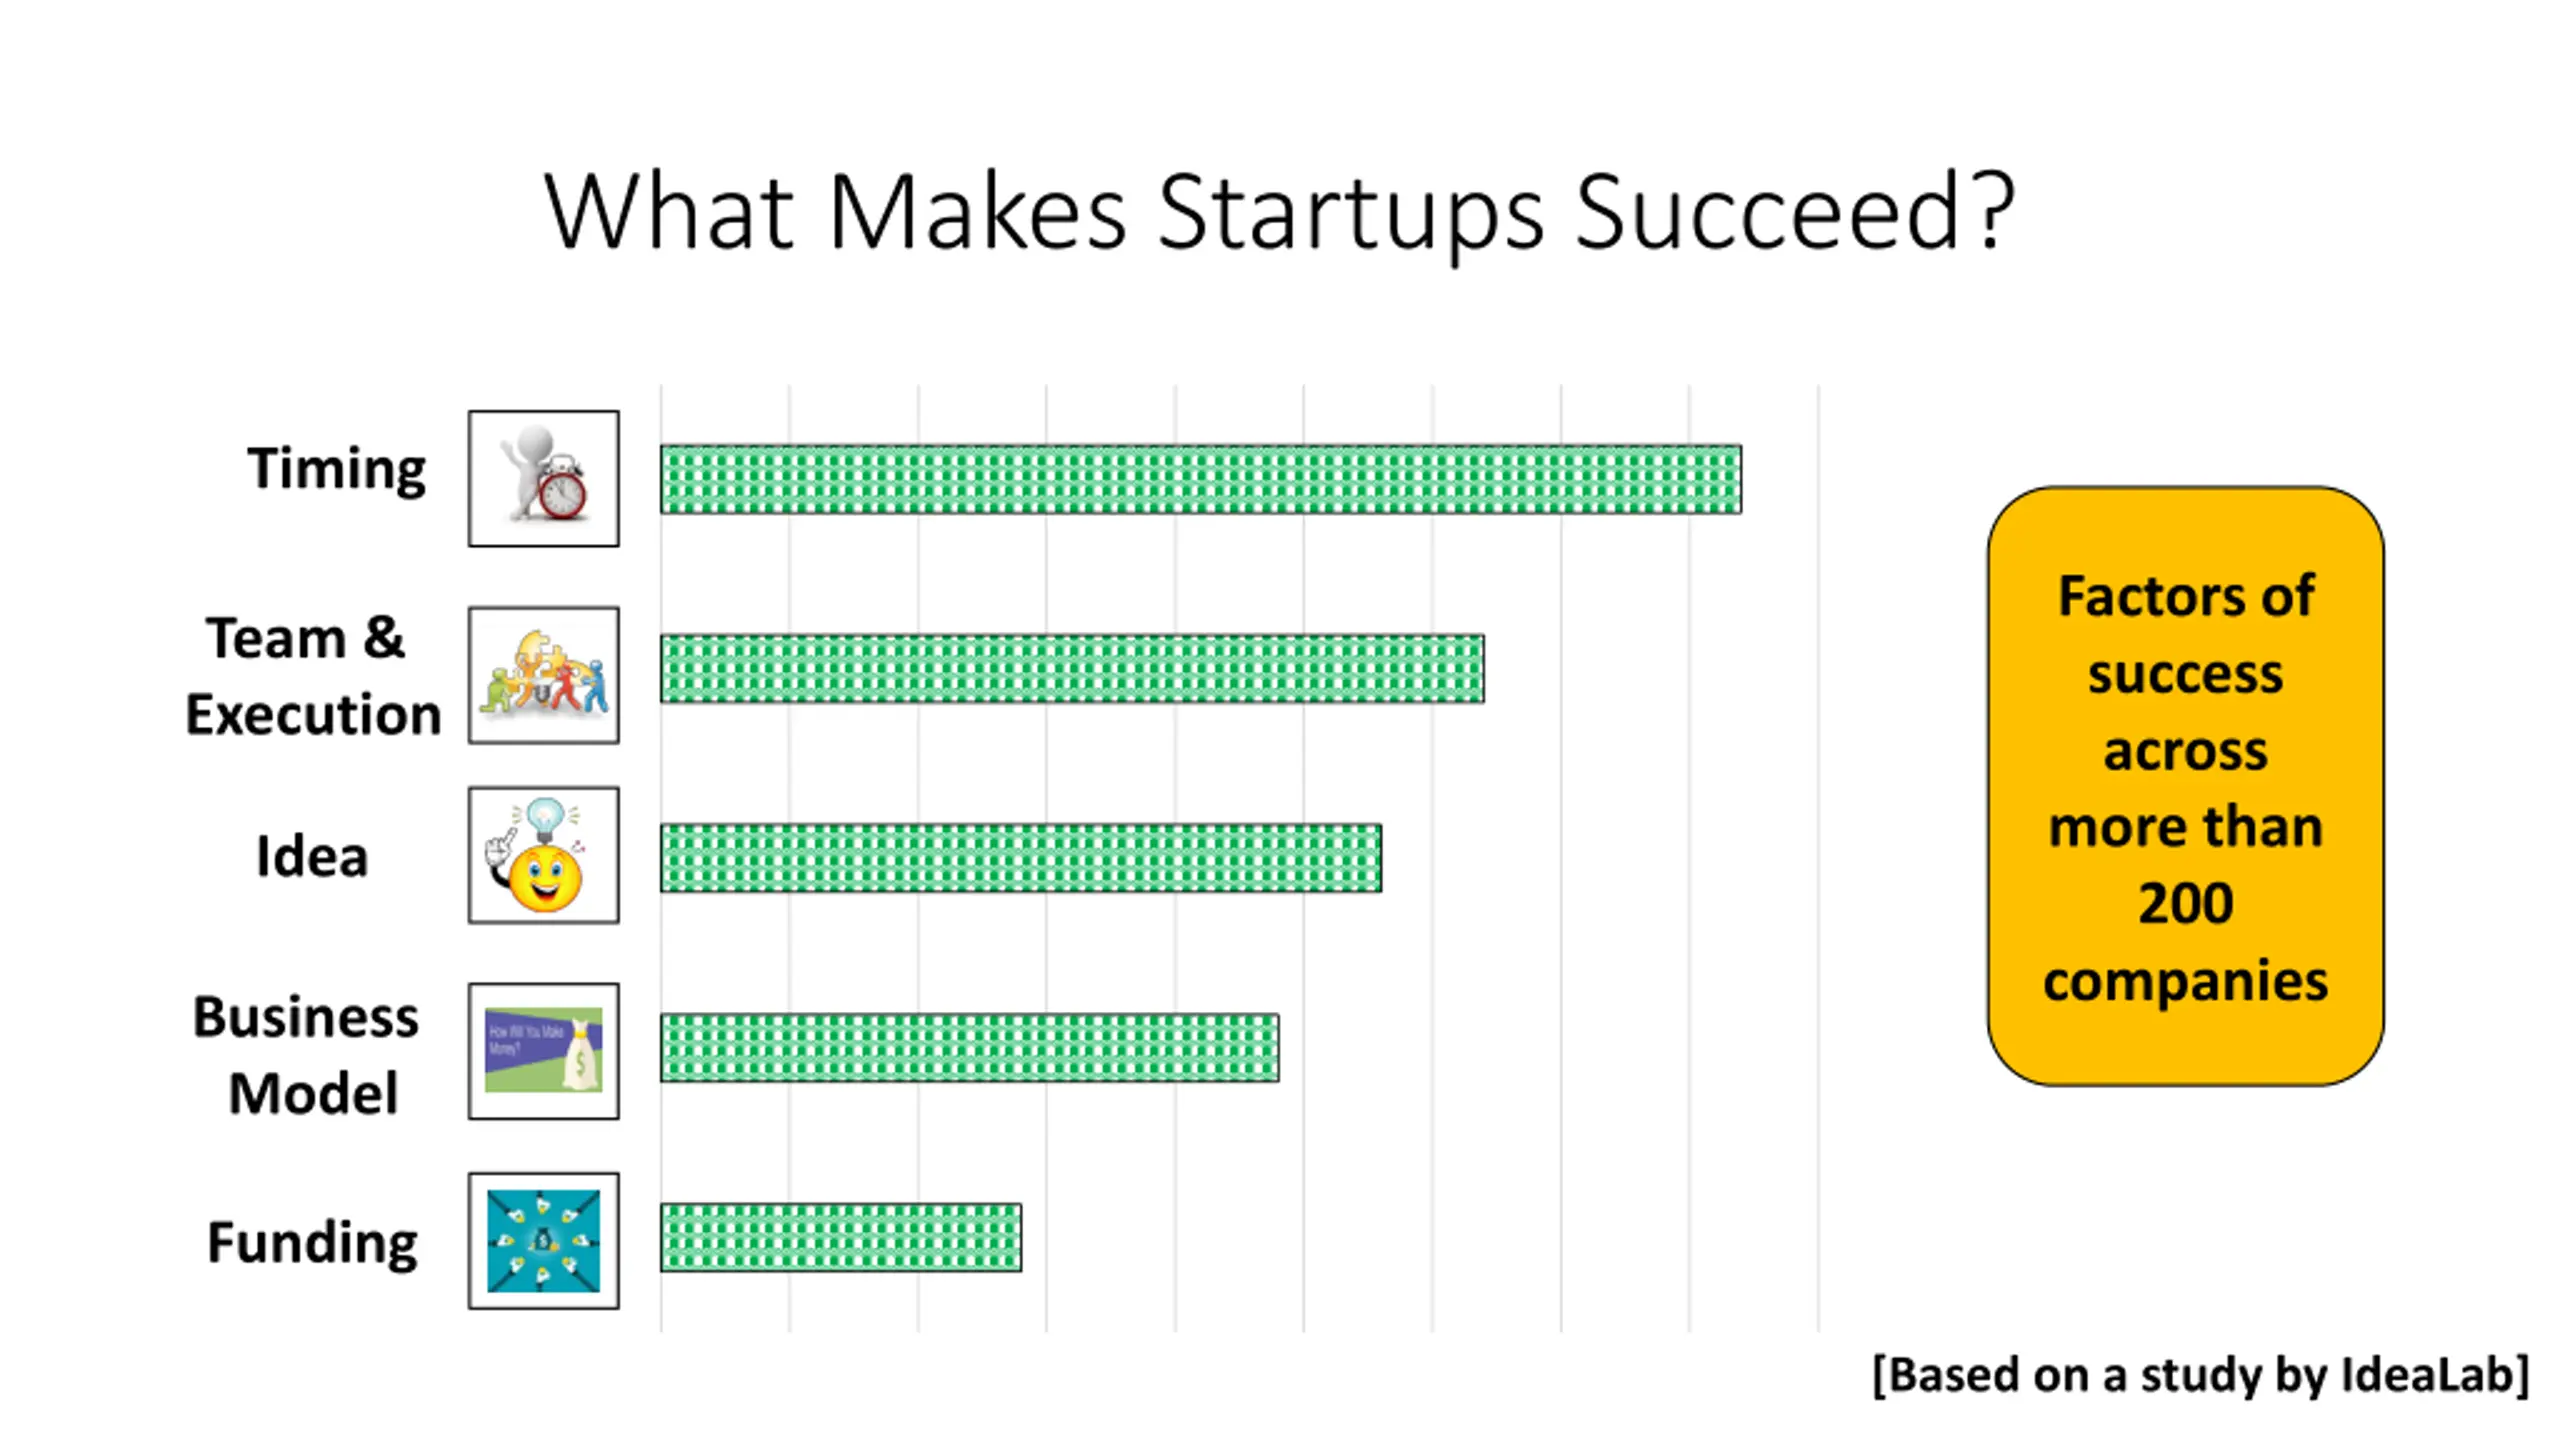Viewport: 2560px width, 1440px height.
Task: Select the Team & Execution puzzle icon
Action: tap(543, 675)
